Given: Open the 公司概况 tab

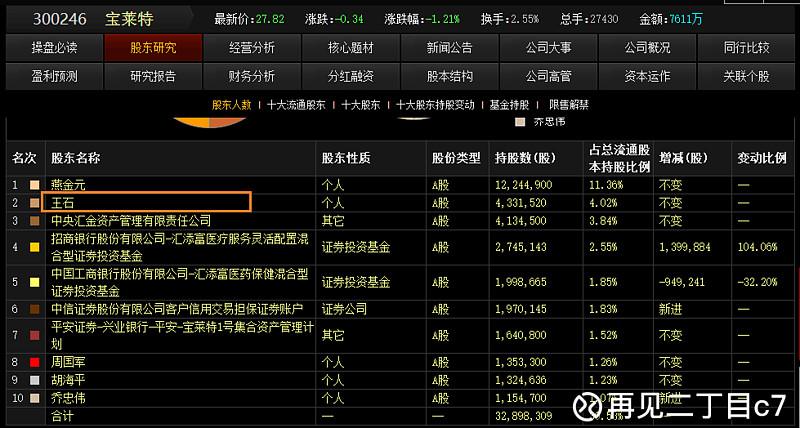Looking at the screenshot, I should pos(647,48).
